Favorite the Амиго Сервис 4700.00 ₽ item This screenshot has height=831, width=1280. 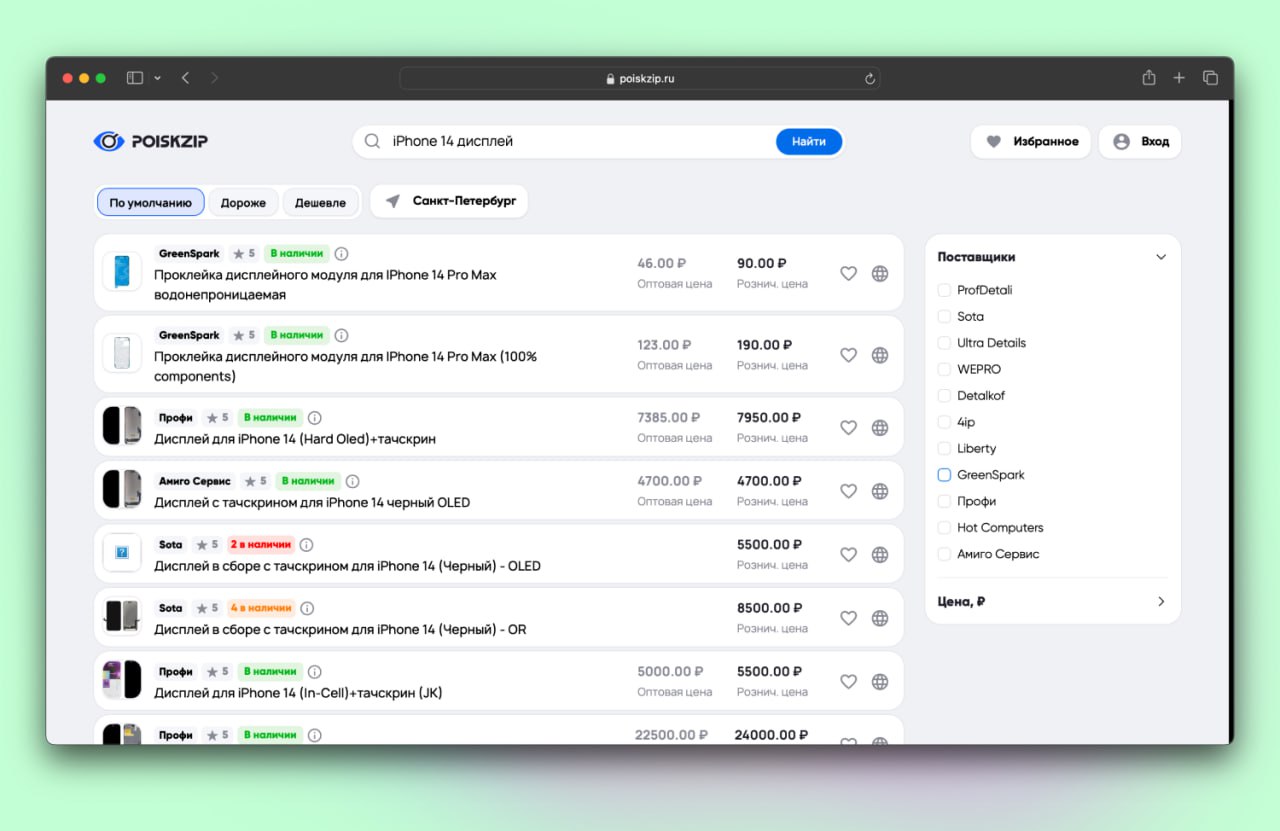(x=848, y=491)
